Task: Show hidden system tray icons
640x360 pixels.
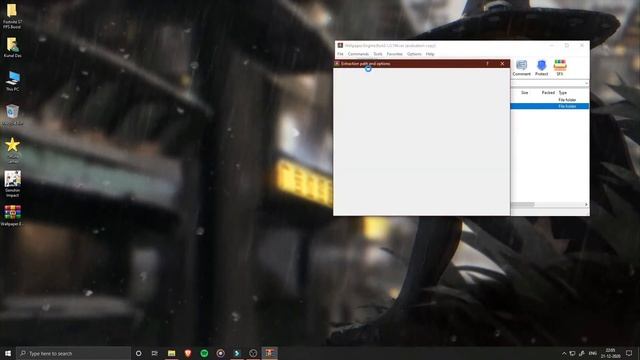Action: click(564, 353)
